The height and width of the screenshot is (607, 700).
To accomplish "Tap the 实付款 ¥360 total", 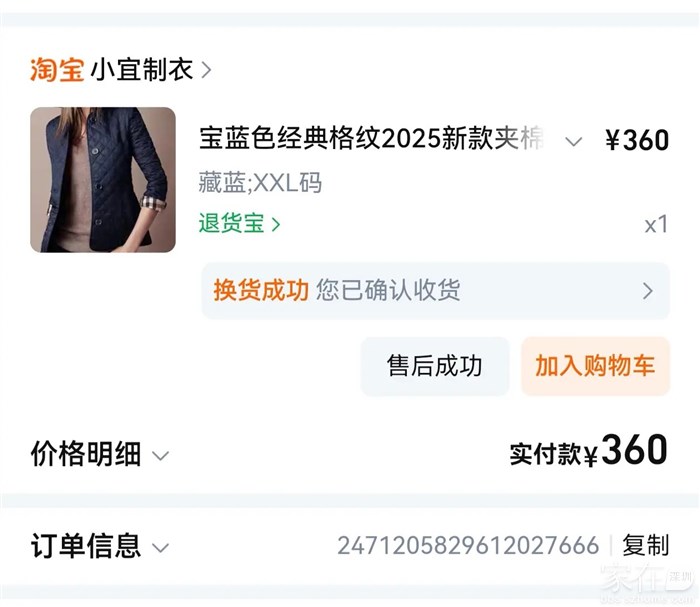I will tap(589, 453).
